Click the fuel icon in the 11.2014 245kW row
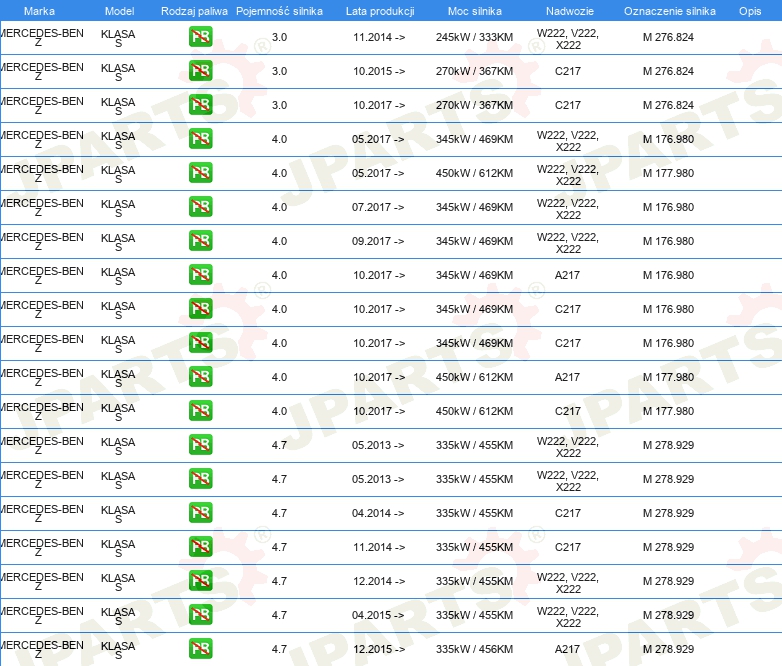The height and width of the screenshot is (666, 782). 200,38
